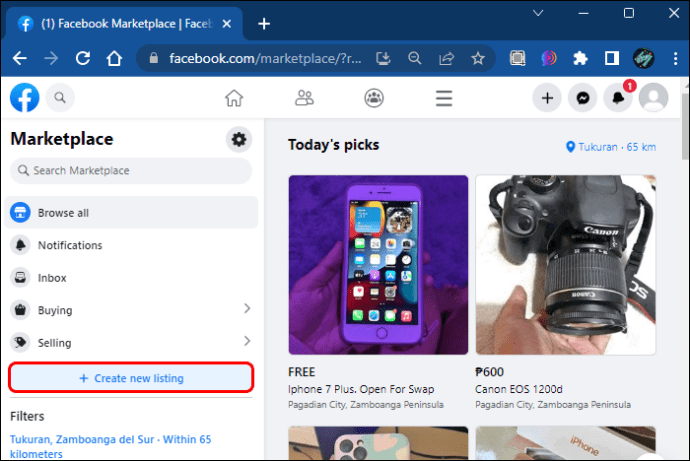This screenshot has width=690, height=461.
Task: Click the install app icon in address bar
Action: 383,58
